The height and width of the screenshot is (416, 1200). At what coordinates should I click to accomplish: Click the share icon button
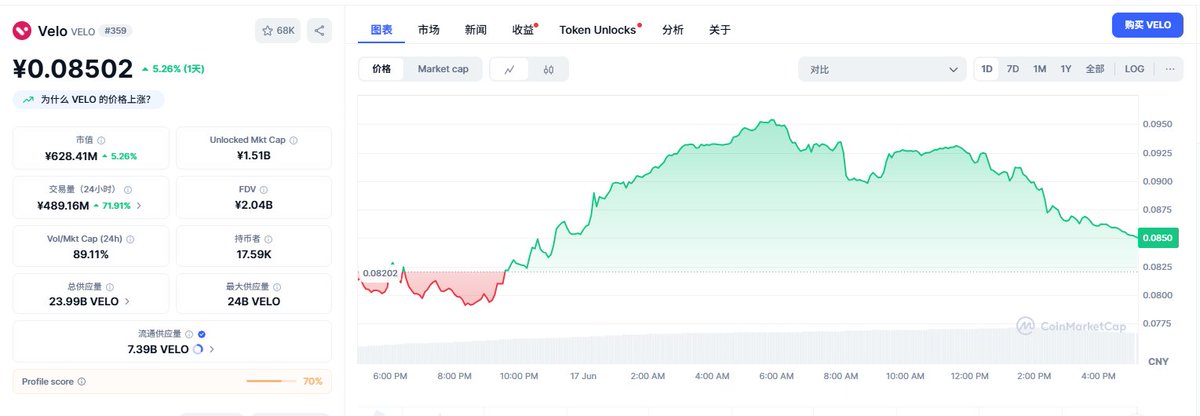tap(320, 31)
